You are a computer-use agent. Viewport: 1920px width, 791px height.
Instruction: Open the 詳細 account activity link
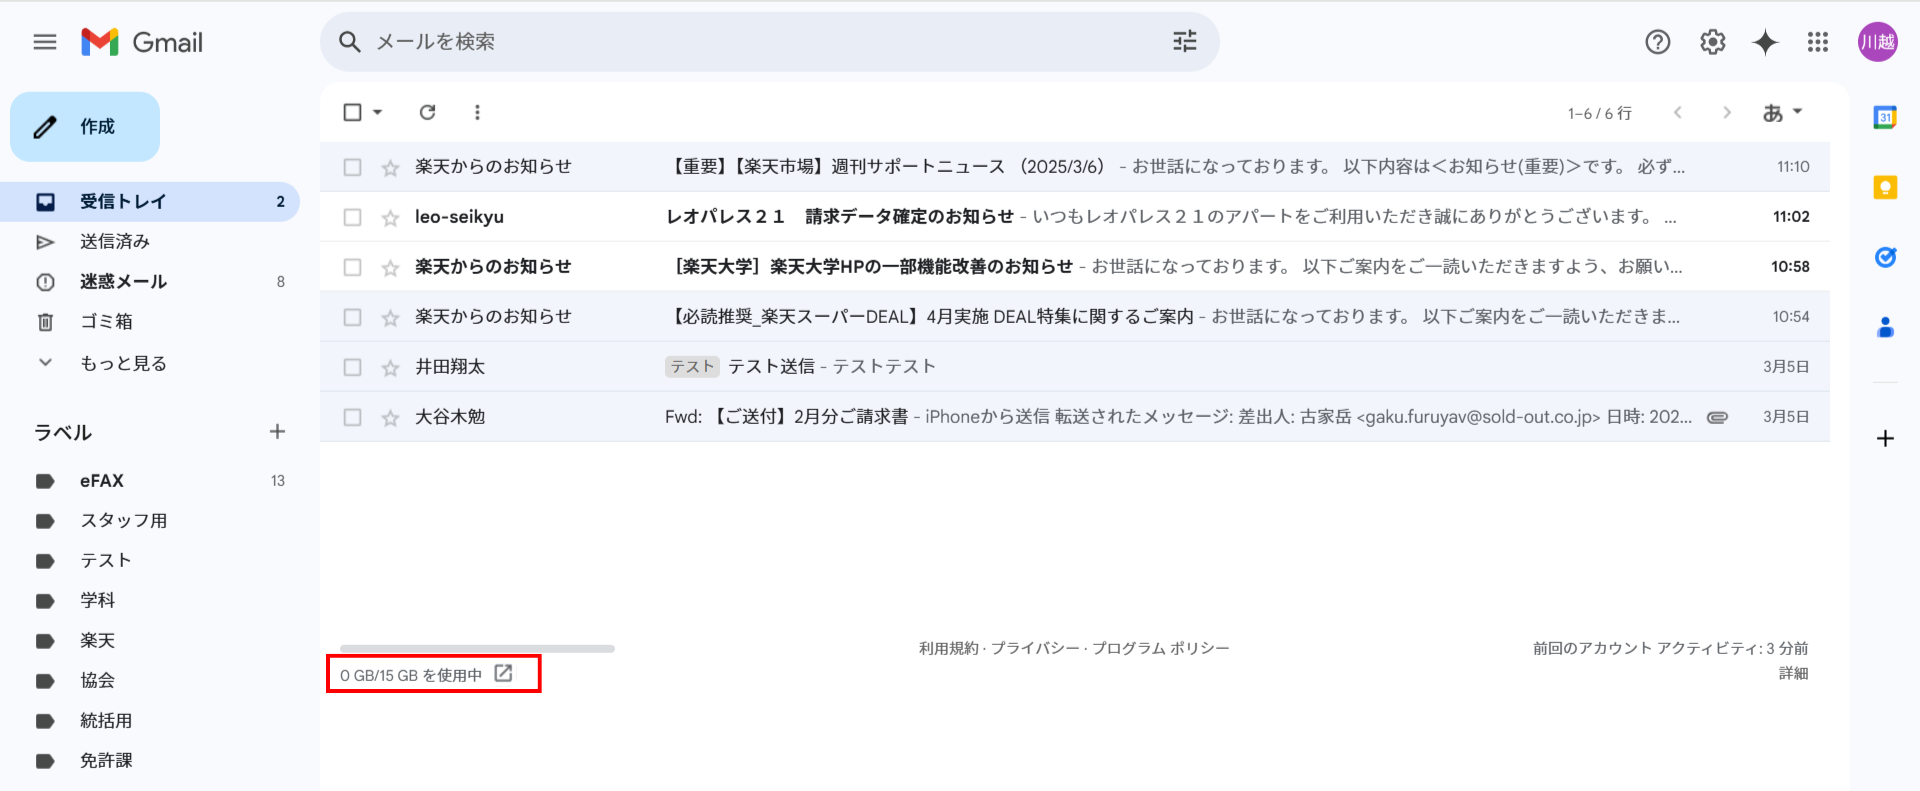pyautogui.click(x=1792, y=673)
